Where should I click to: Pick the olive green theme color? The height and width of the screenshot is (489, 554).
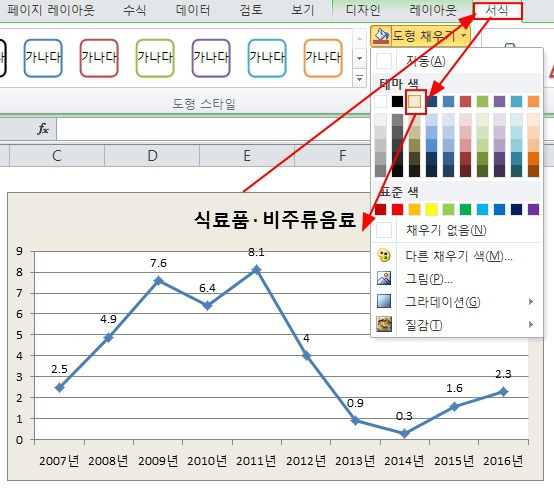[x=483, y=101]
